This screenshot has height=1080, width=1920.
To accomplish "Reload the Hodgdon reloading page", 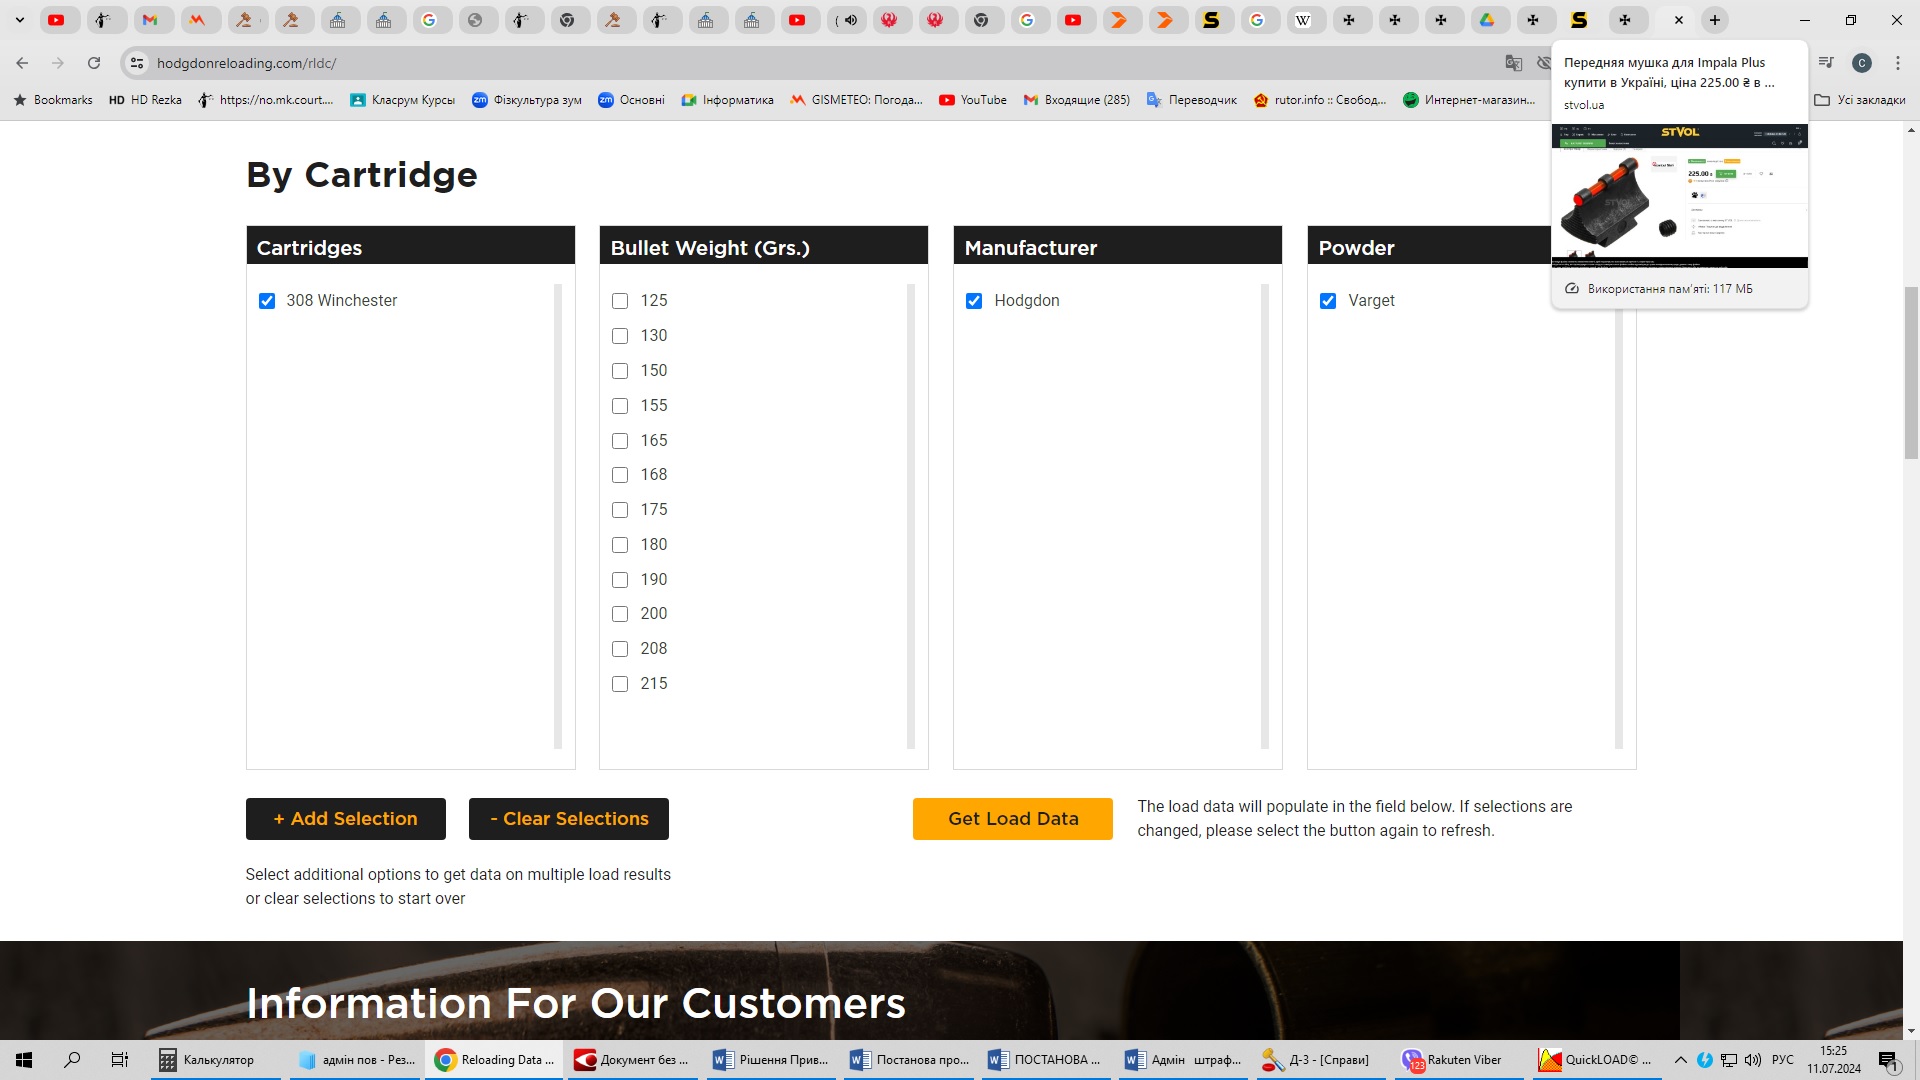I will point(94,63).
